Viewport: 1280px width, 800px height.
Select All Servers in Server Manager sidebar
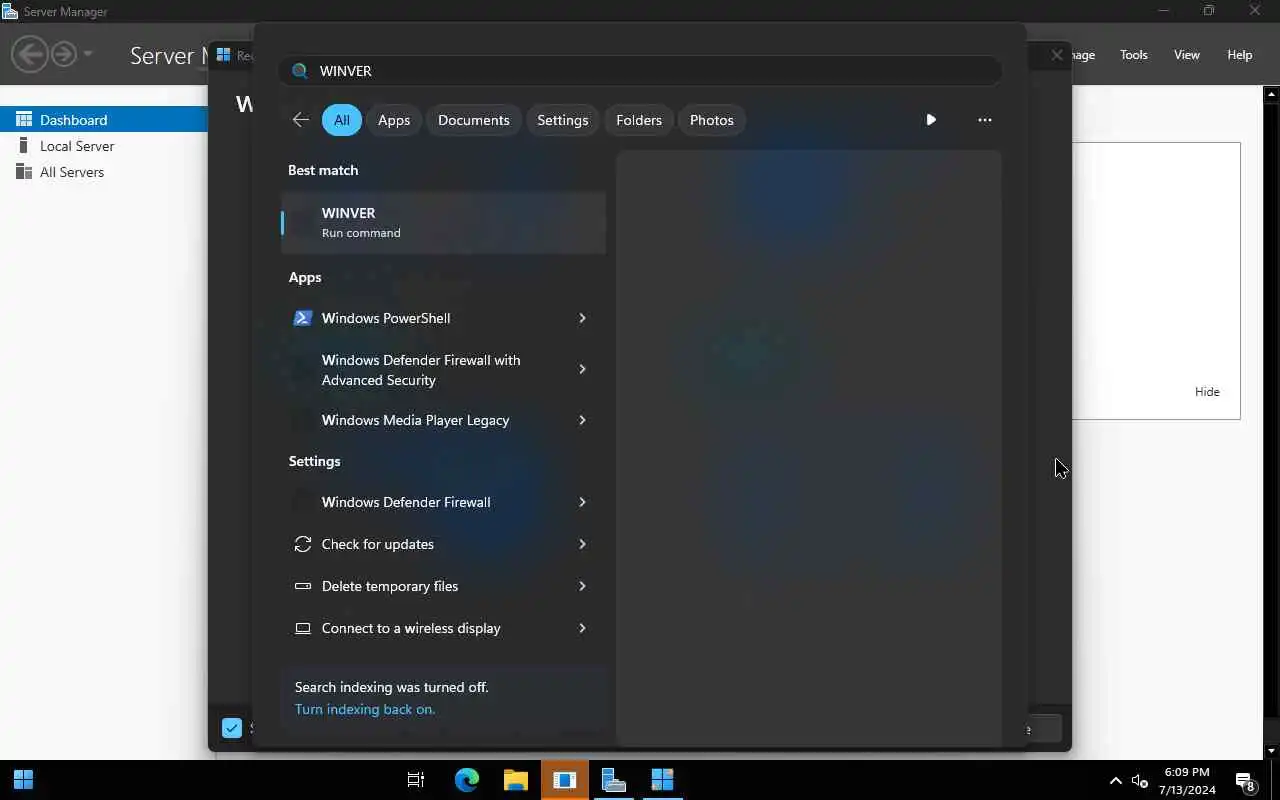point(104,172)
